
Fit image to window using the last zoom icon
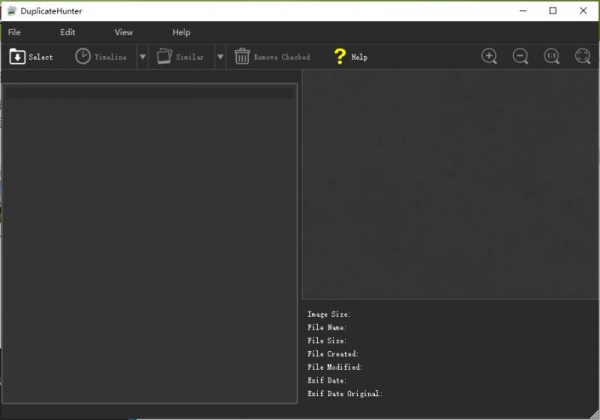[x=582, y=57]
